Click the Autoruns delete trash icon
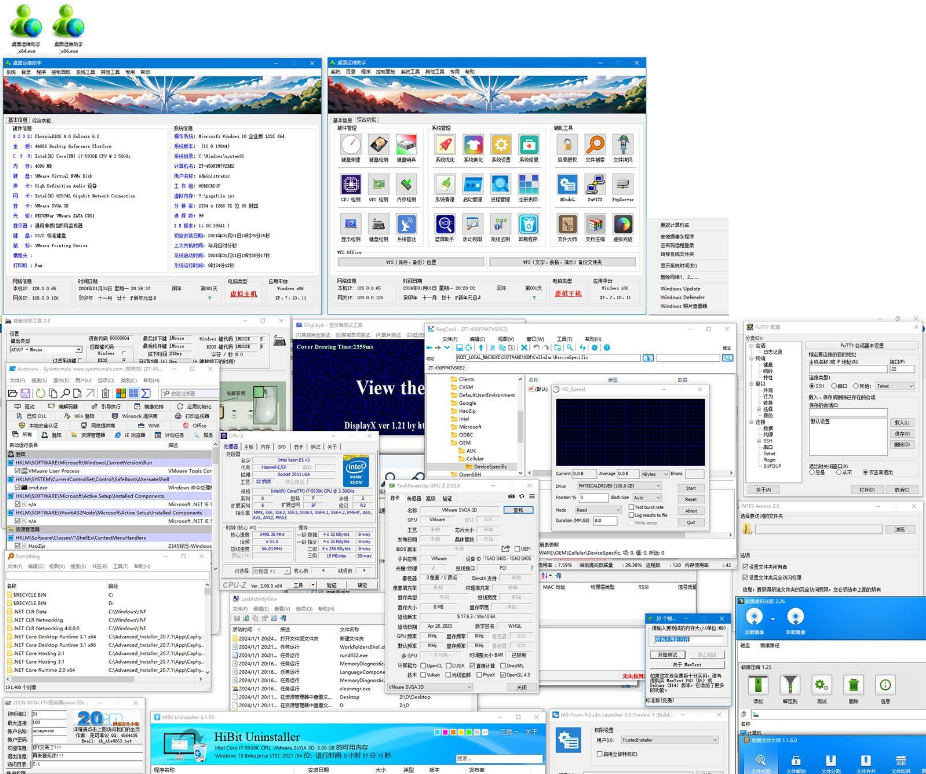Screen dimensions: 926x774 coord(105,393)
